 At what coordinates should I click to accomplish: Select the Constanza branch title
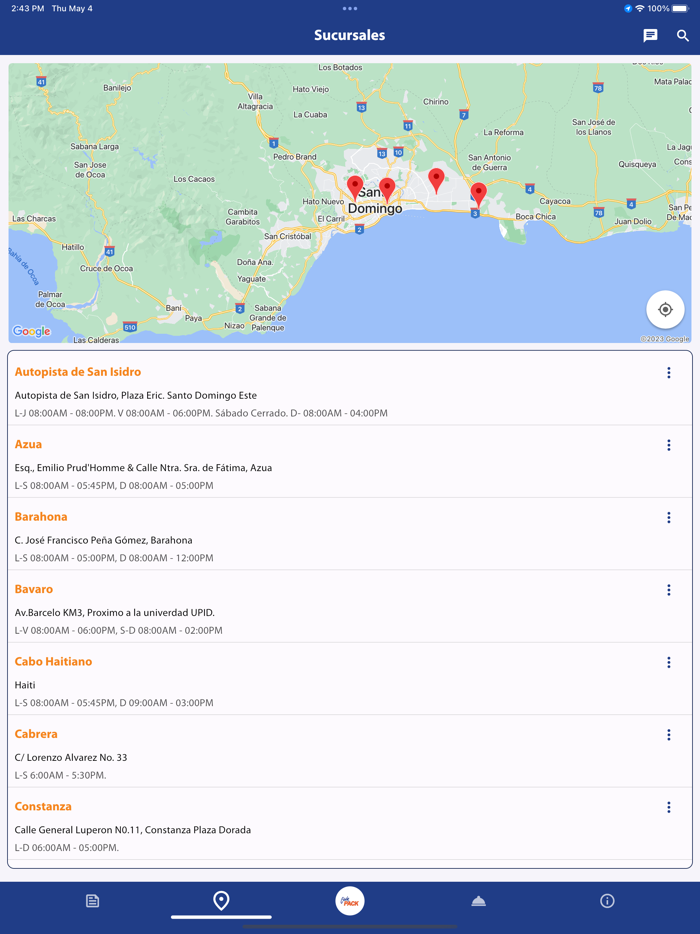tap(43, 806)
